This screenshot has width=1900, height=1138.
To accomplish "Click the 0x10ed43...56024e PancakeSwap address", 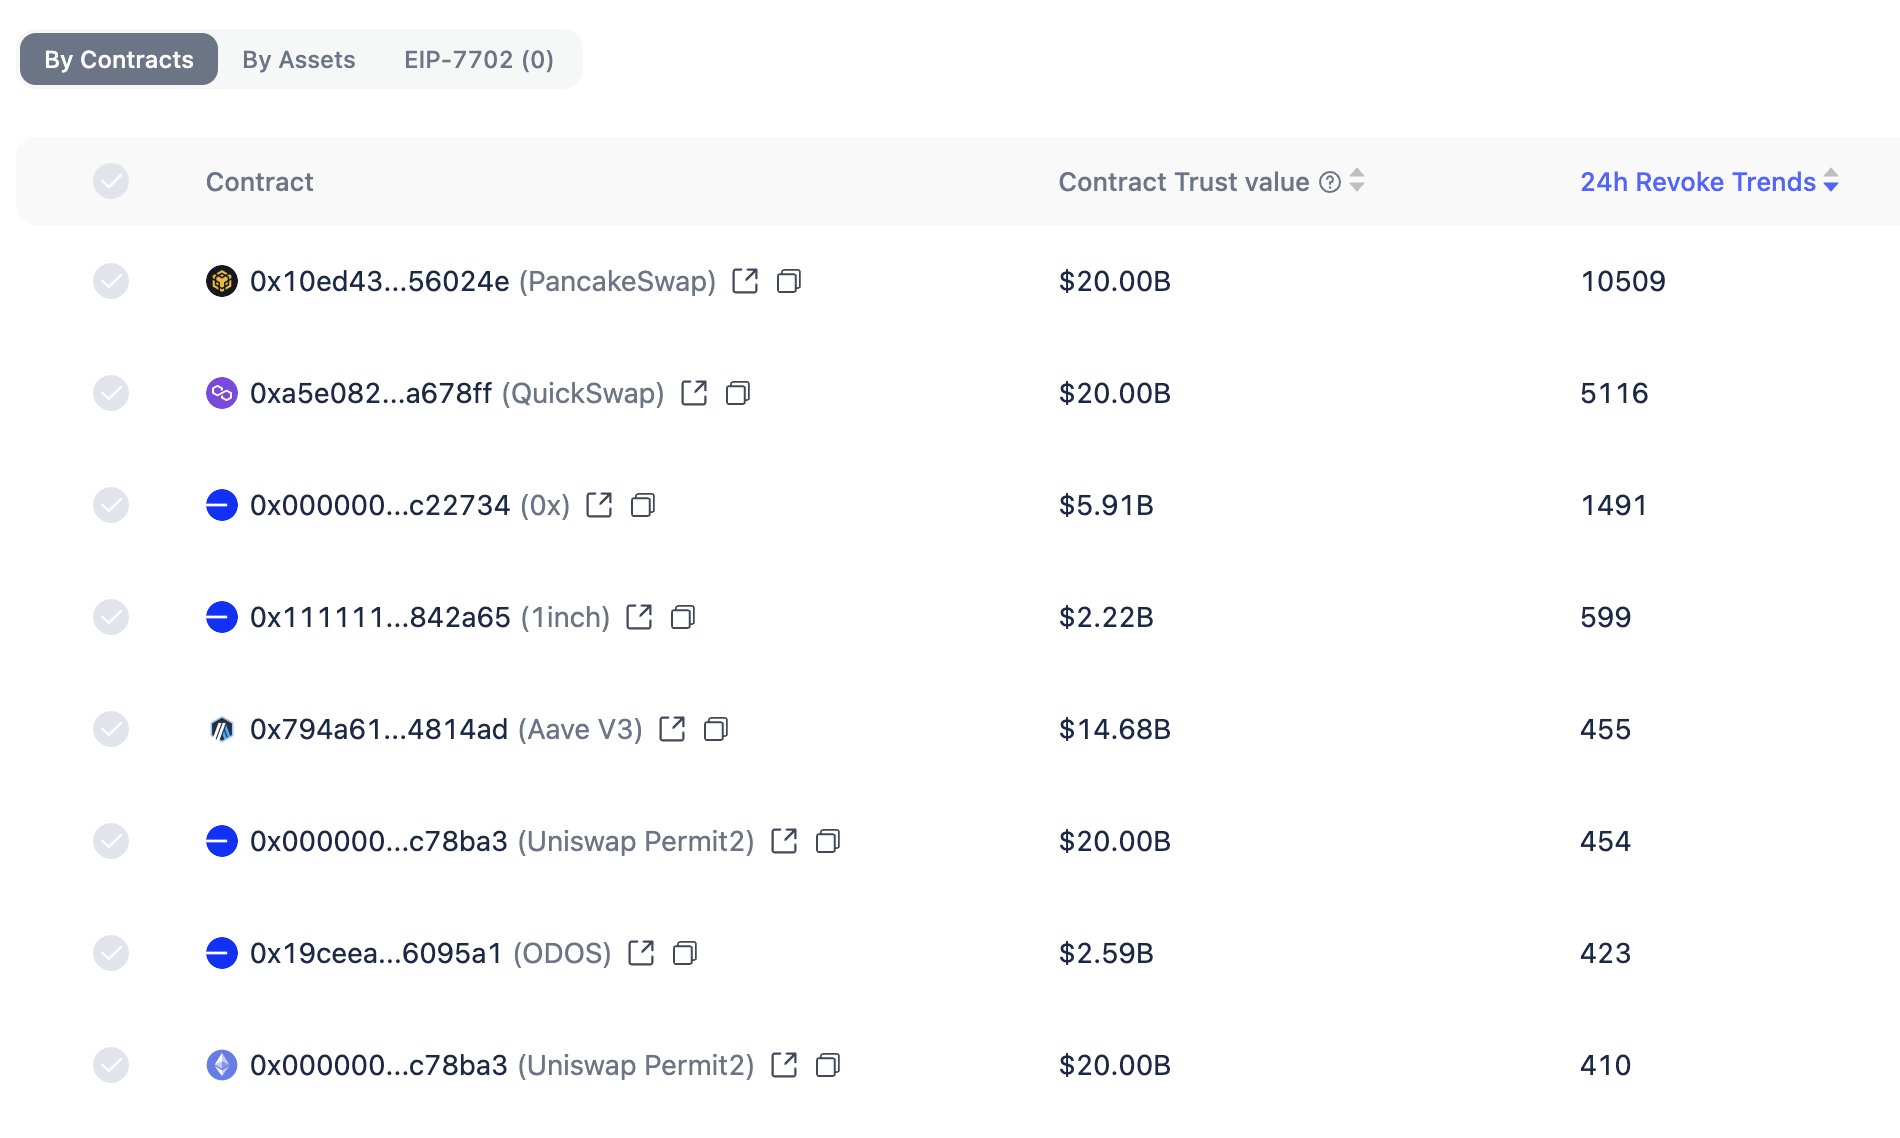I will point(380,281).
